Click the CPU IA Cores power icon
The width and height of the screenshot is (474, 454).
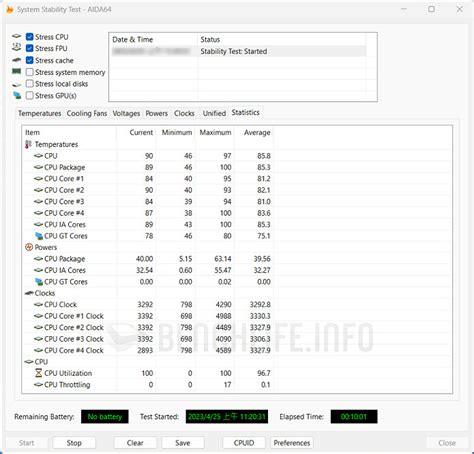tap(39, 270)
